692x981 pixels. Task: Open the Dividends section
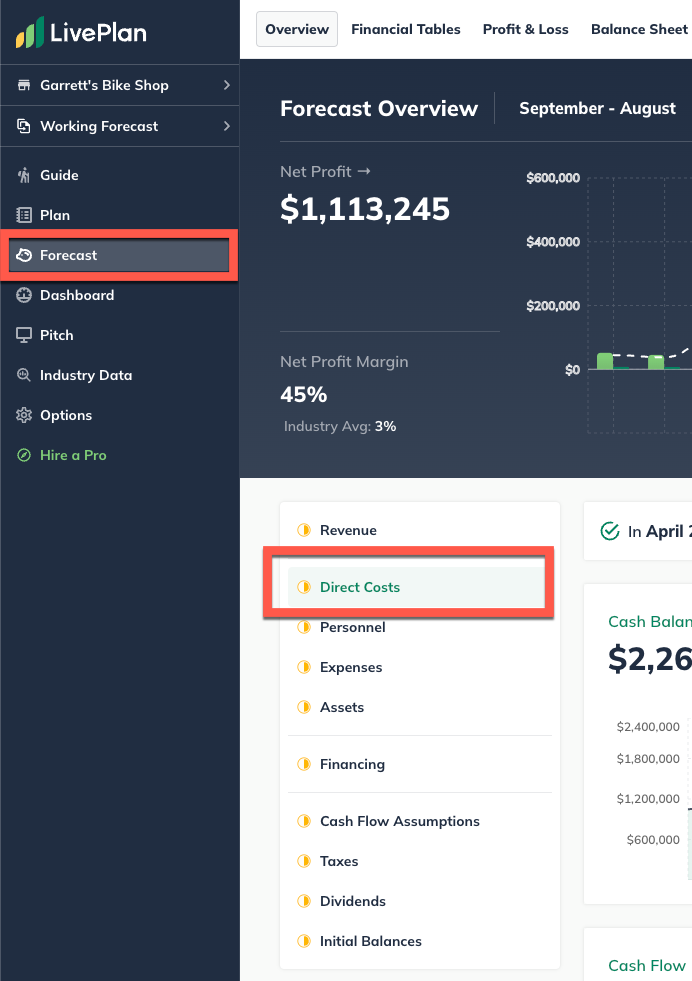coord(420,901)
